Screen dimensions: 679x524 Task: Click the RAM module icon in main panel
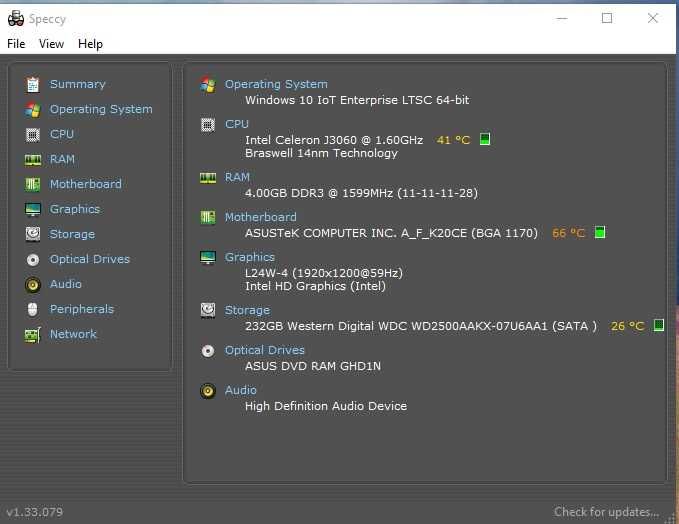click(208, 178)
